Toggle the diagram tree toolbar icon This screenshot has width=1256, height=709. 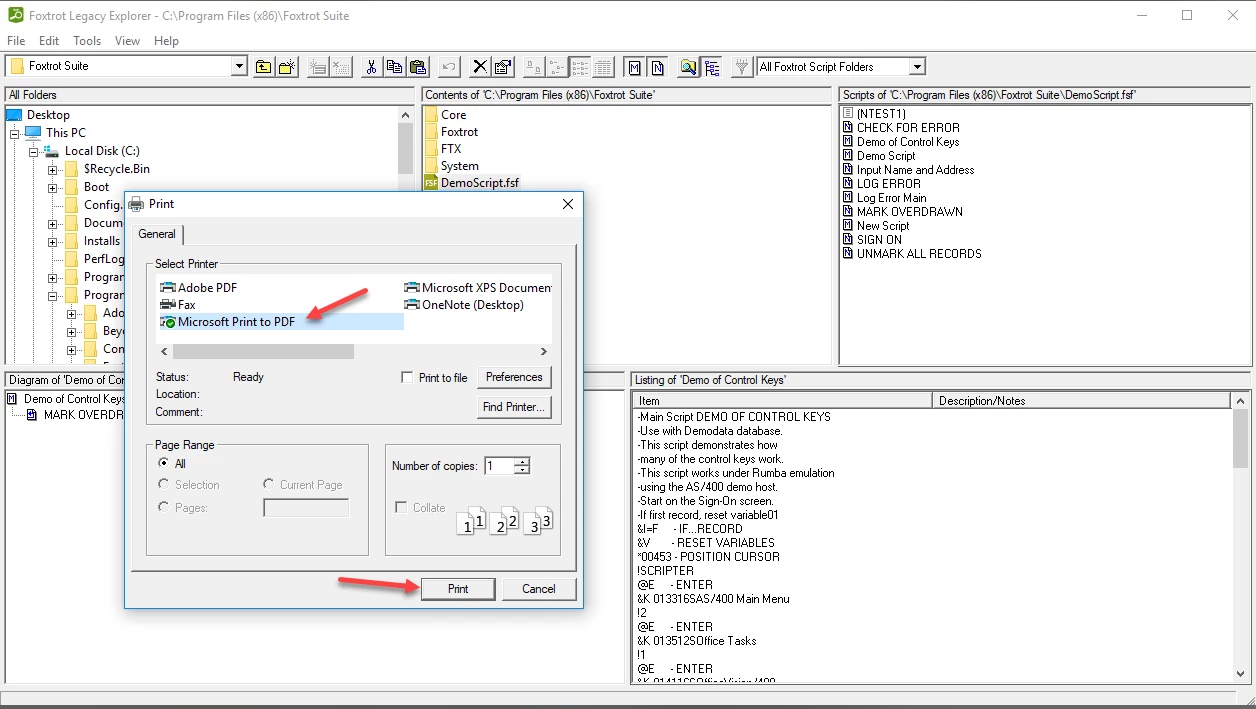tap(712, 67)
